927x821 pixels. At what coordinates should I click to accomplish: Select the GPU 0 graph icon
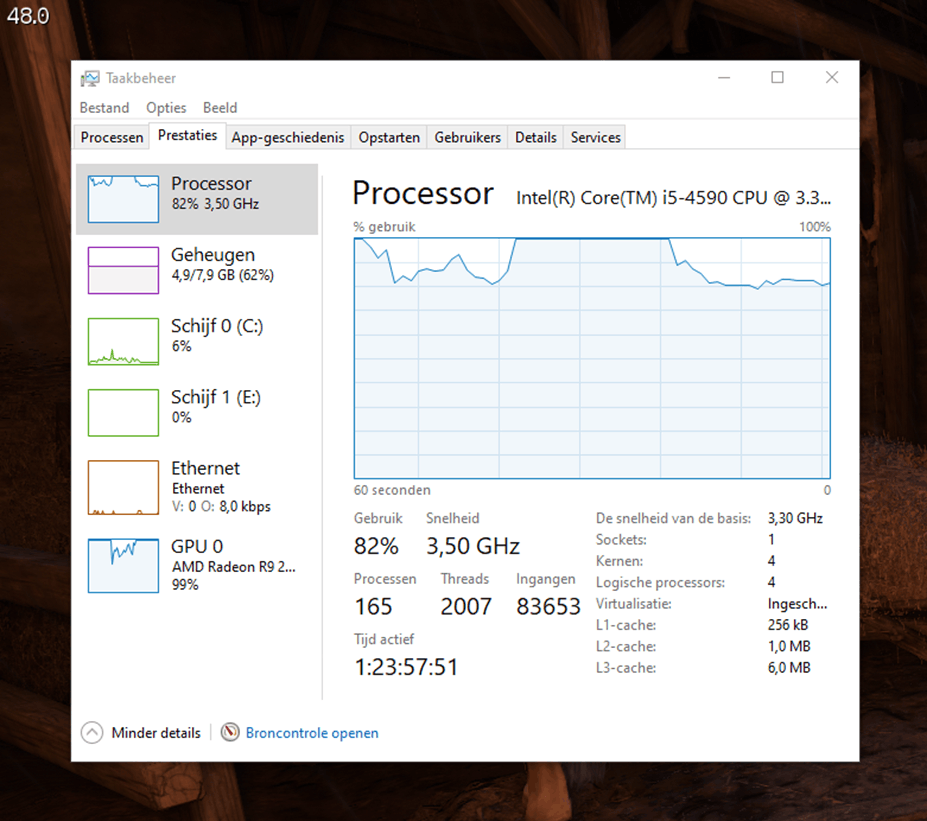[x=123, y=565]
